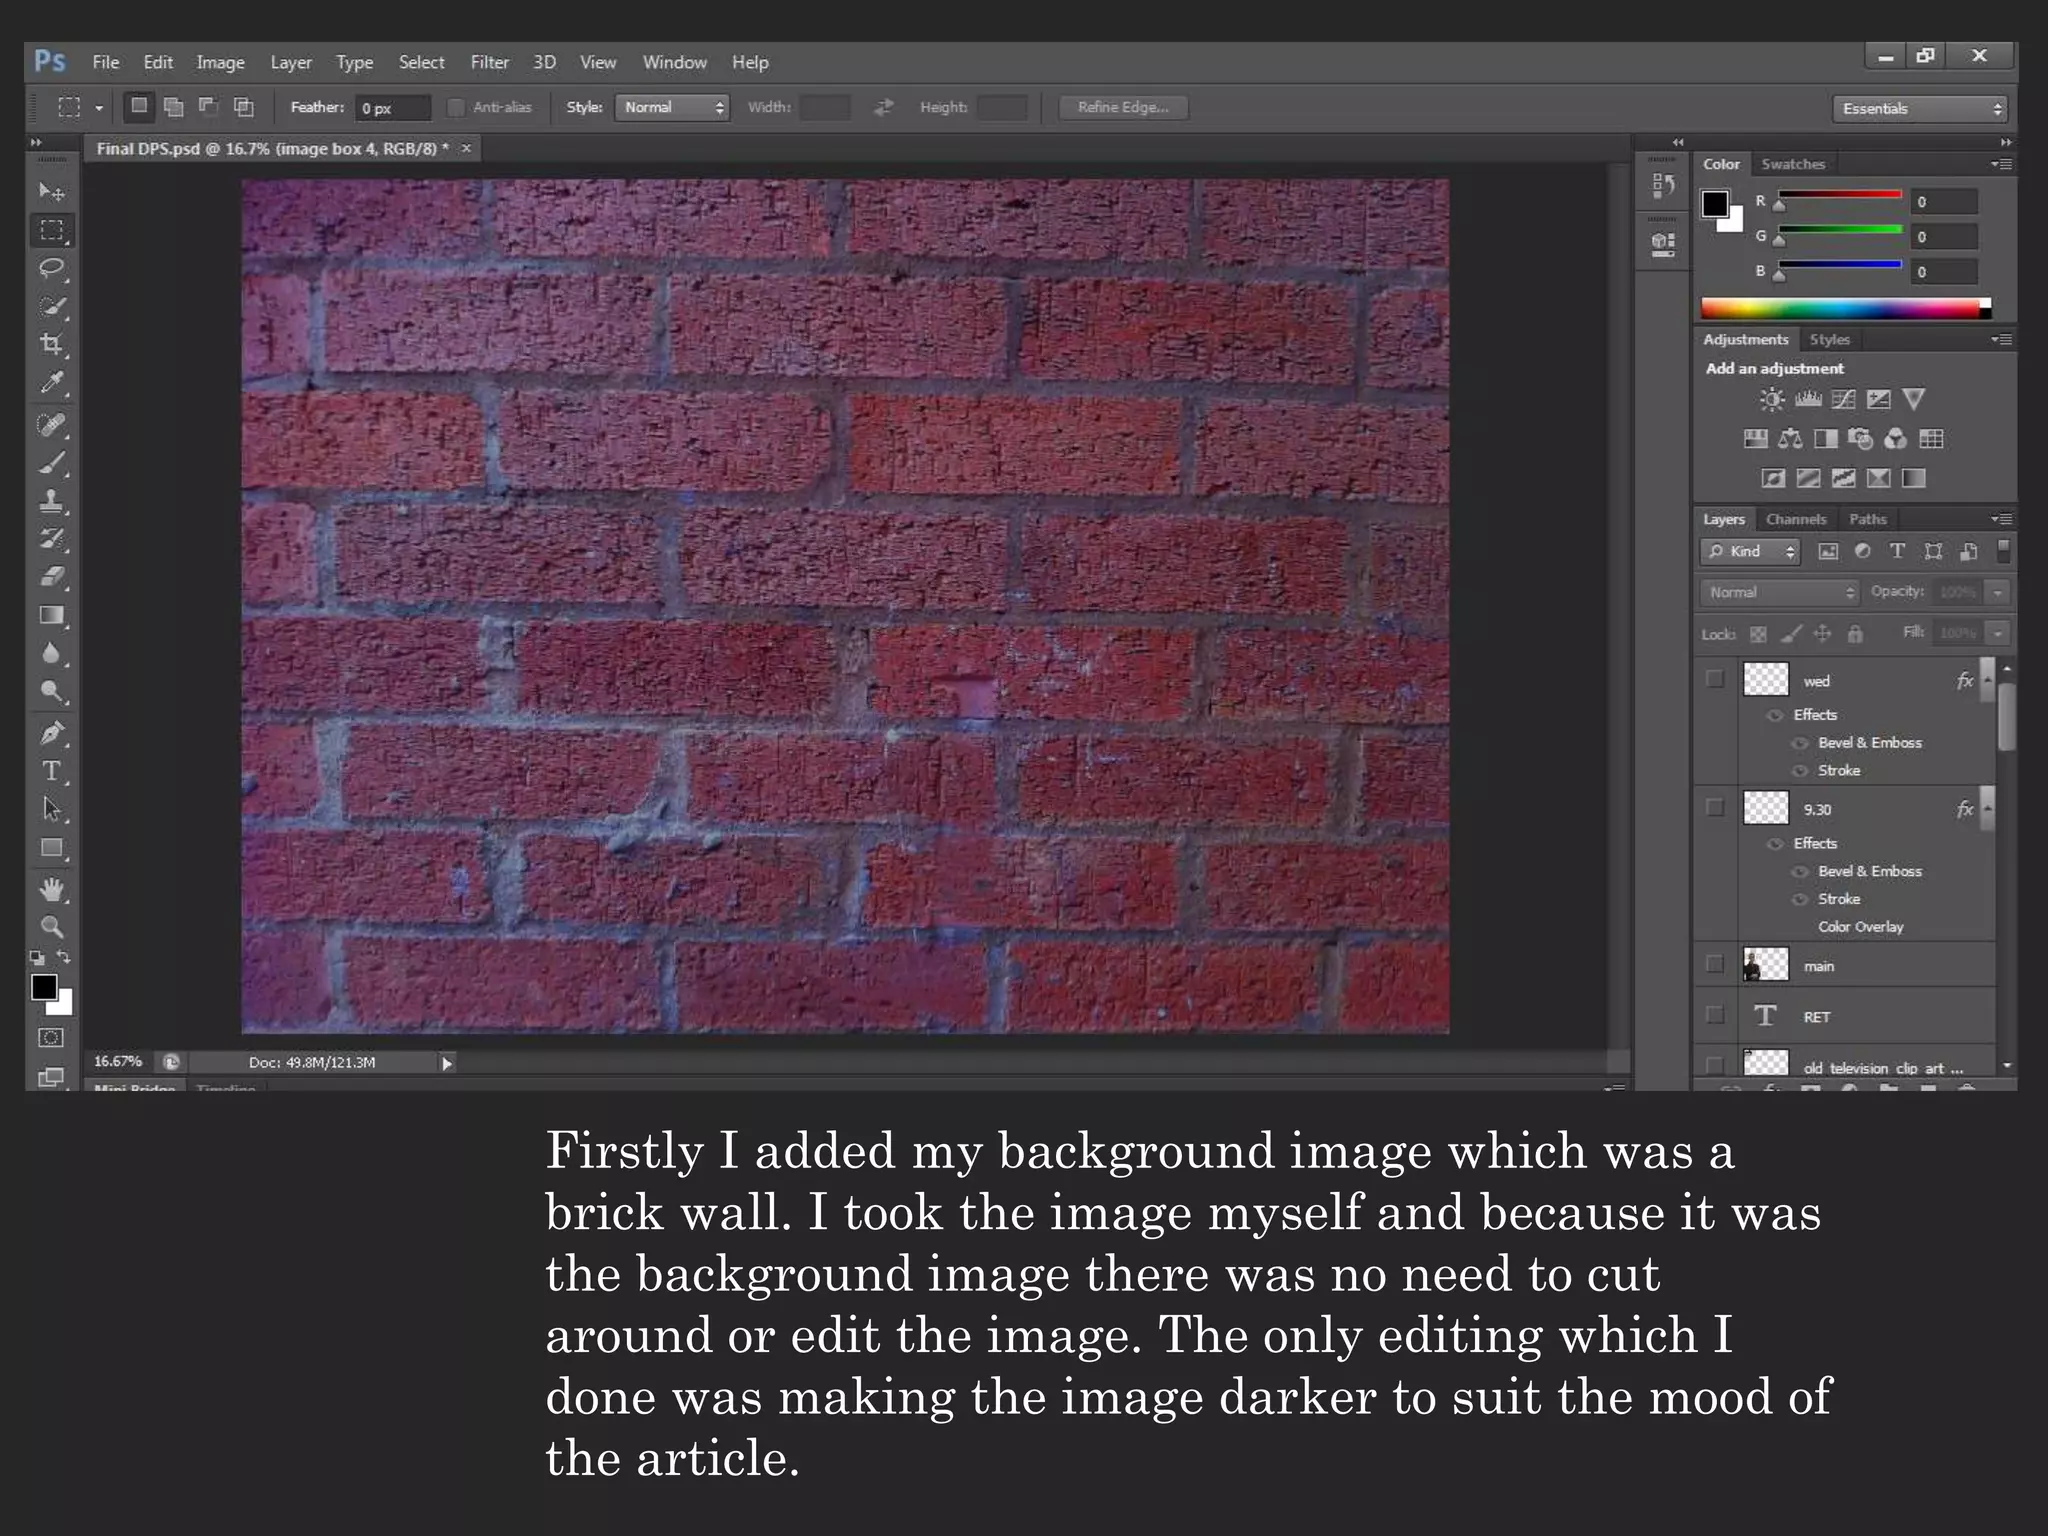Screen dimensions: 2048x1536
Task: Switch to the Channels tab
Action: [1796, 519]
